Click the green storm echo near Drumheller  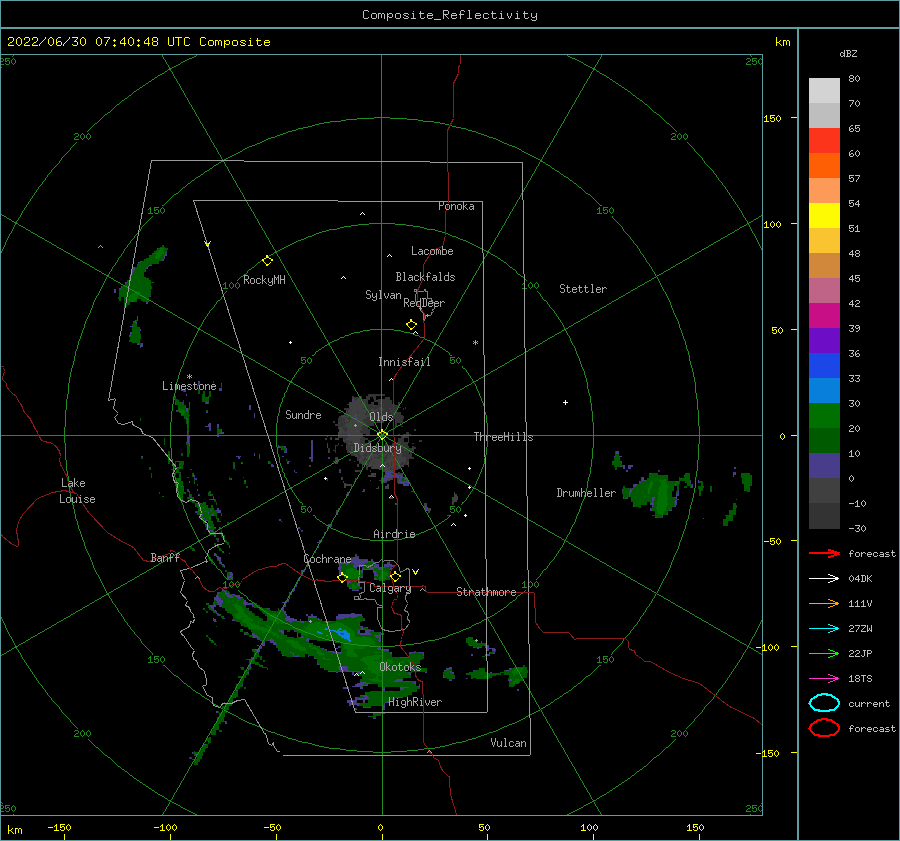(x=654, y=493)
